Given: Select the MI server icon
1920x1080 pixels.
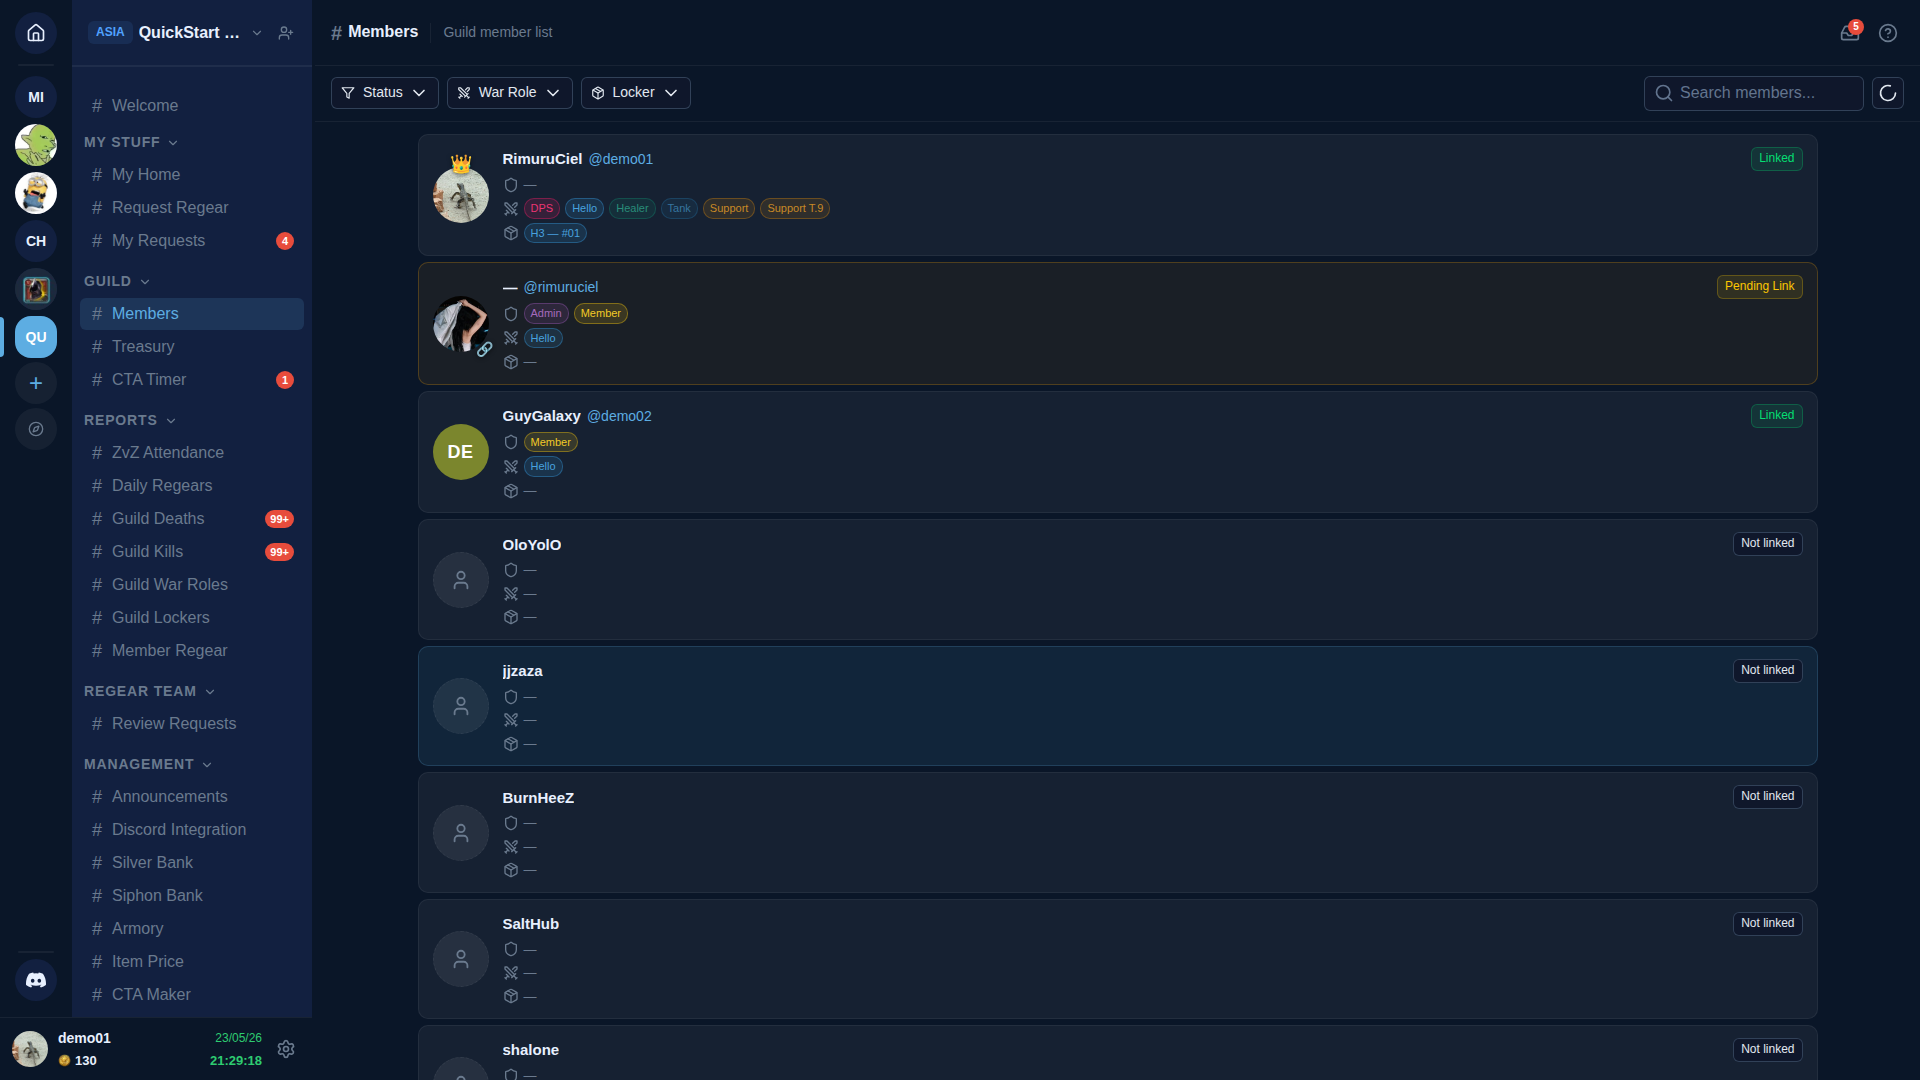Looking at the screenshot, I should 36,97.
